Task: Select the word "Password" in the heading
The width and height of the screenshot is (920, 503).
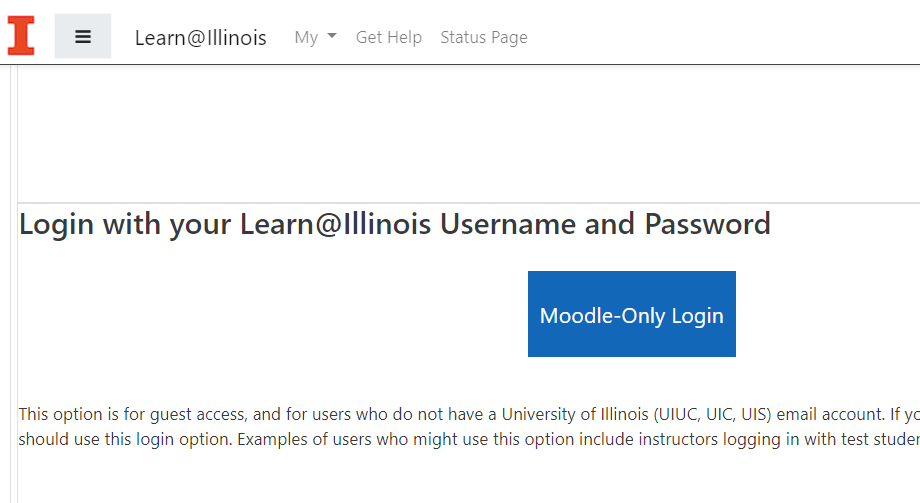Action: pos(707,224)
